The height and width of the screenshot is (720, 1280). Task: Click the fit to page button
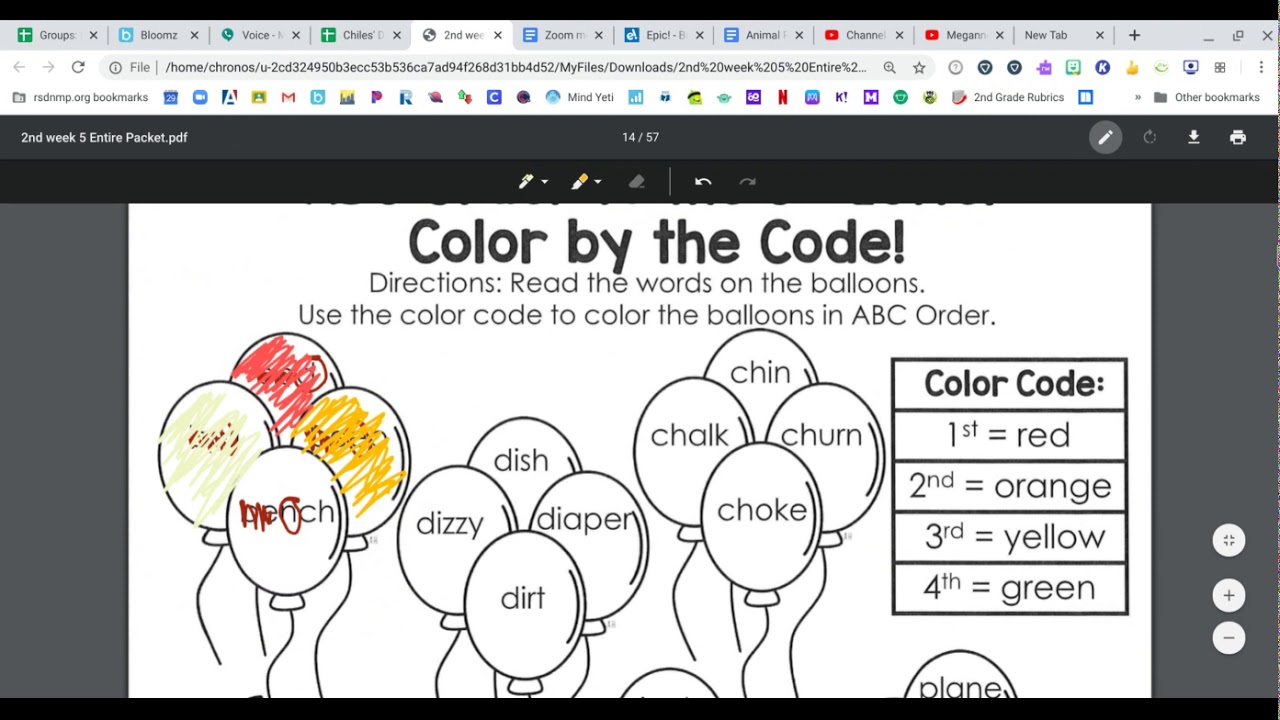click(1229, 540)
